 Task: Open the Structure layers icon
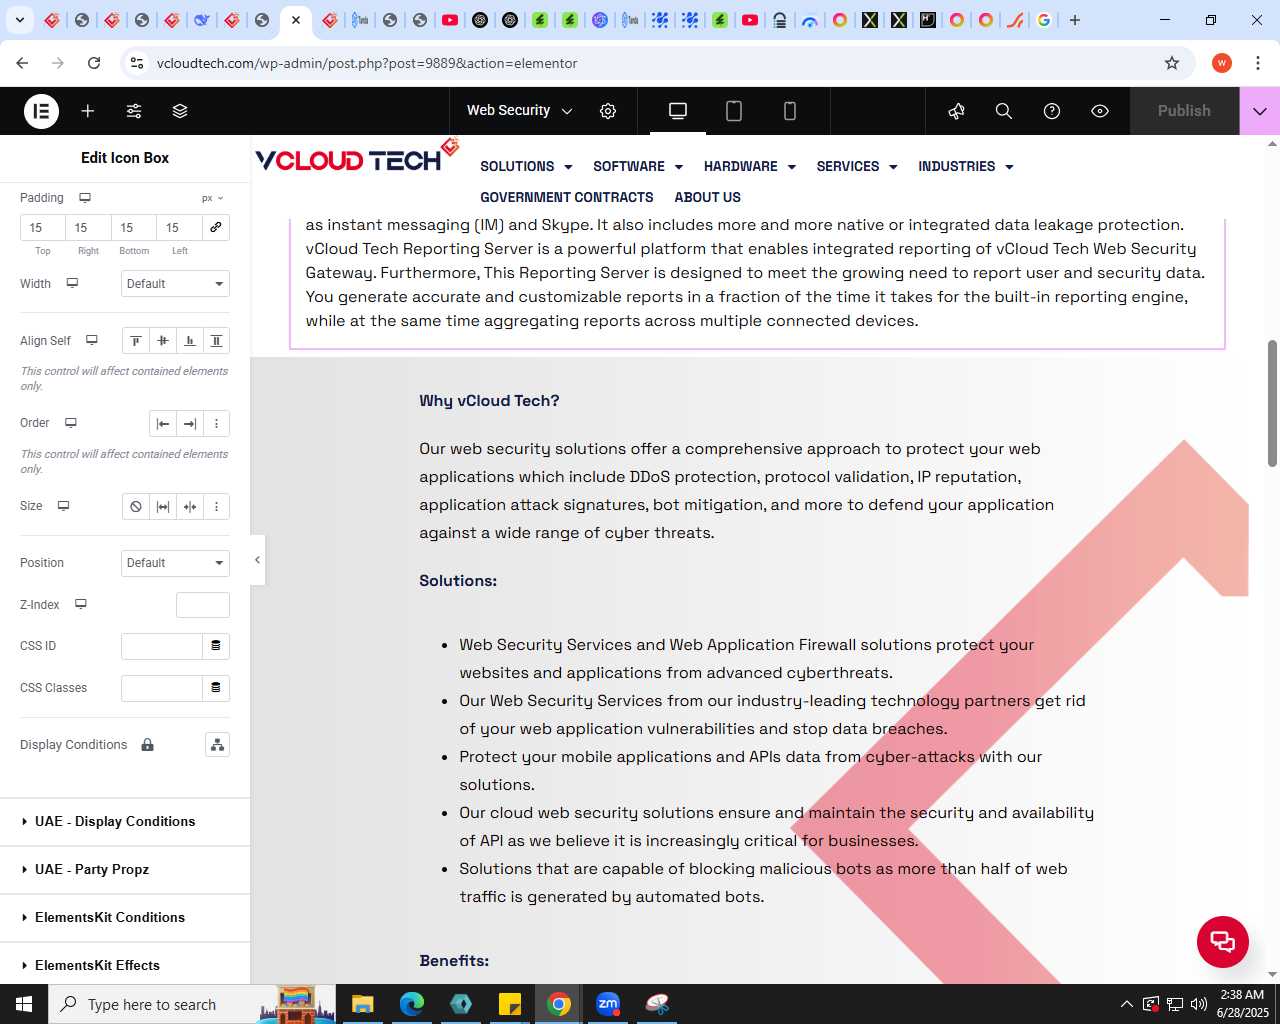(180, 111)
